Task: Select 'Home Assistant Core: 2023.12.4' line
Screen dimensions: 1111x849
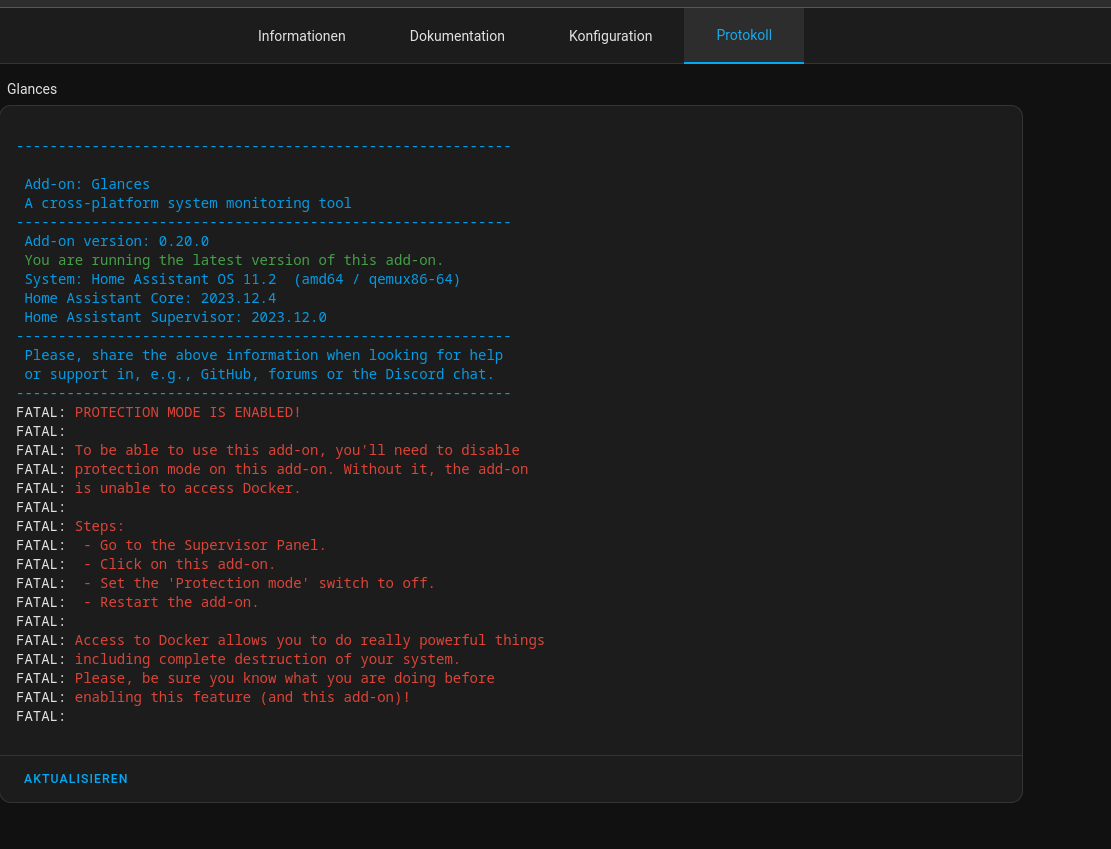Action: pyautogui.click(x=150, y=298)
